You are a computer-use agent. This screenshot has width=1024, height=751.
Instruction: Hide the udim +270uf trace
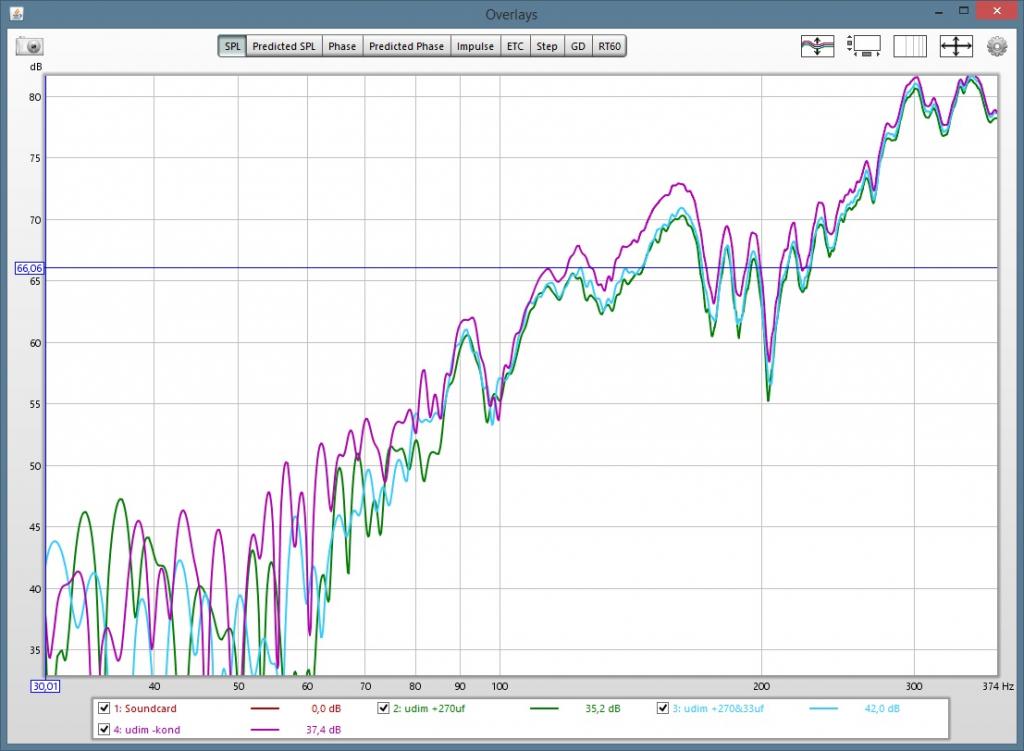click(384, 709)
